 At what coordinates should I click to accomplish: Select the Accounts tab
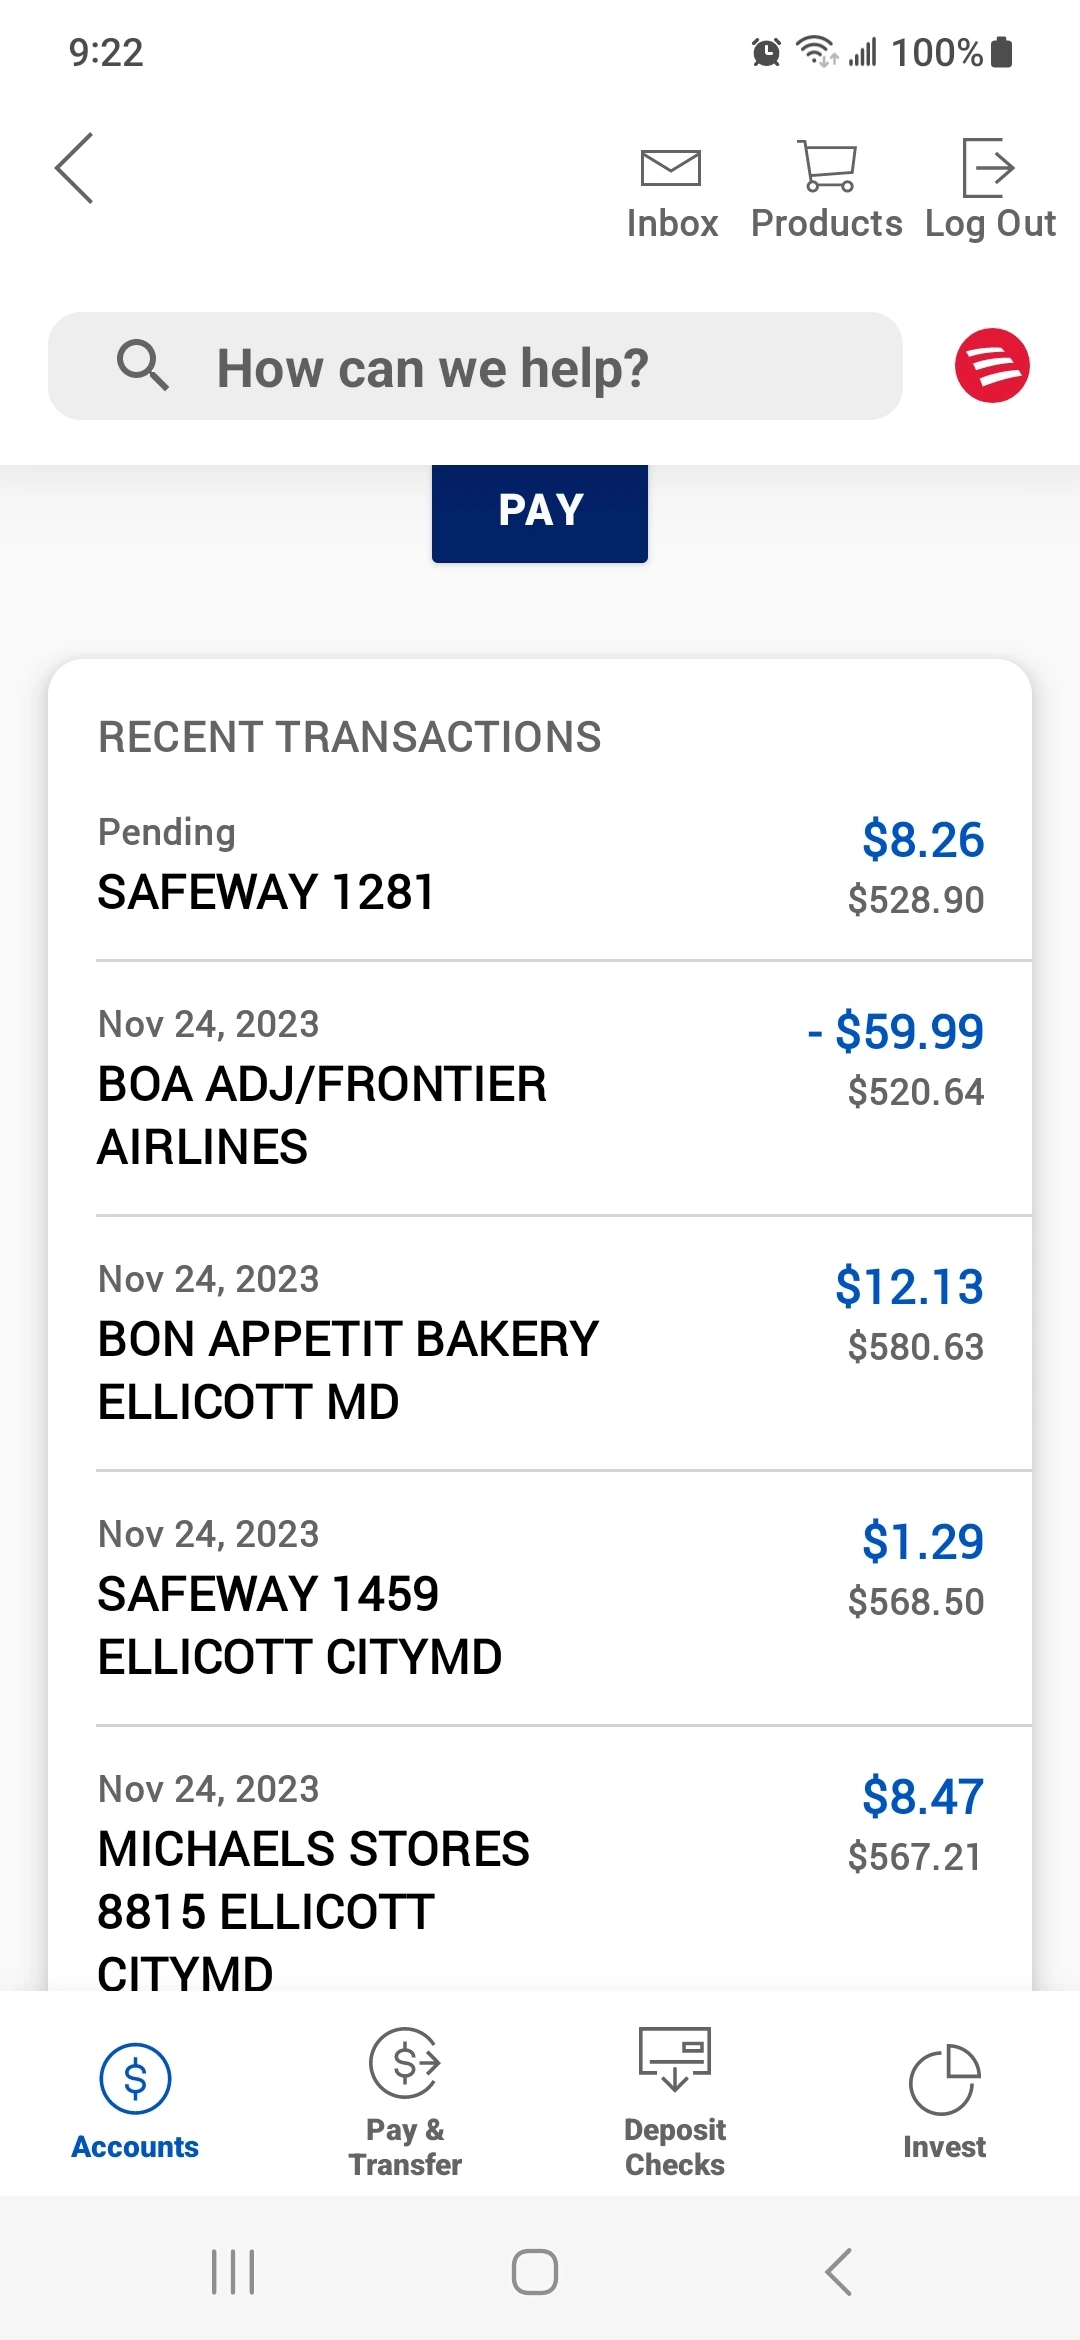(135, 2100)
